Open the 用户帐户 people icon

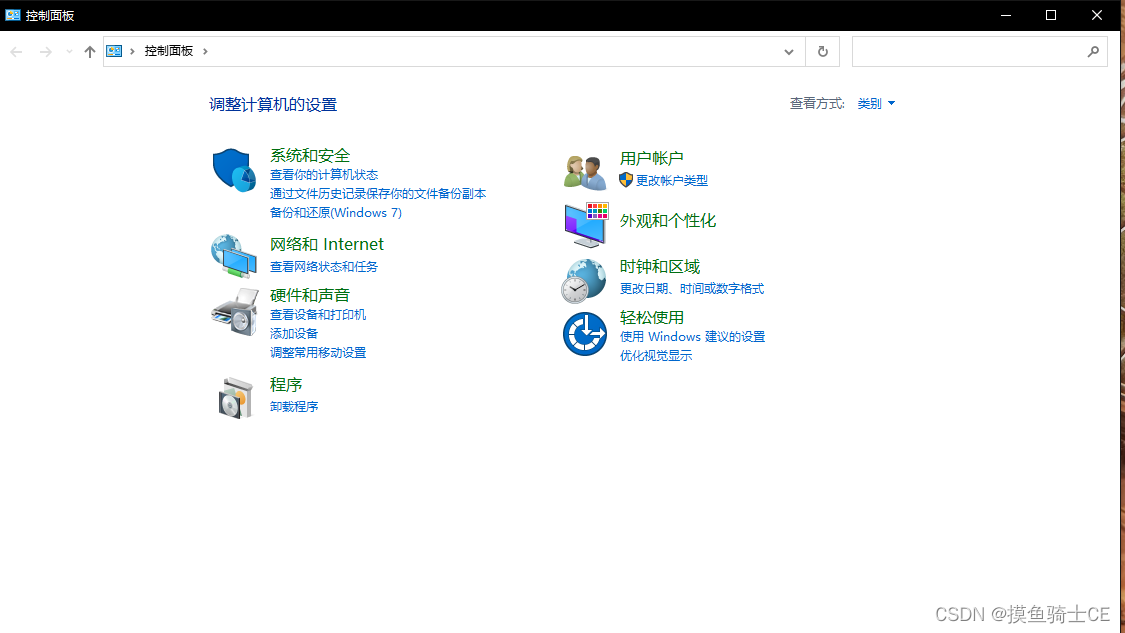[585, 172]
